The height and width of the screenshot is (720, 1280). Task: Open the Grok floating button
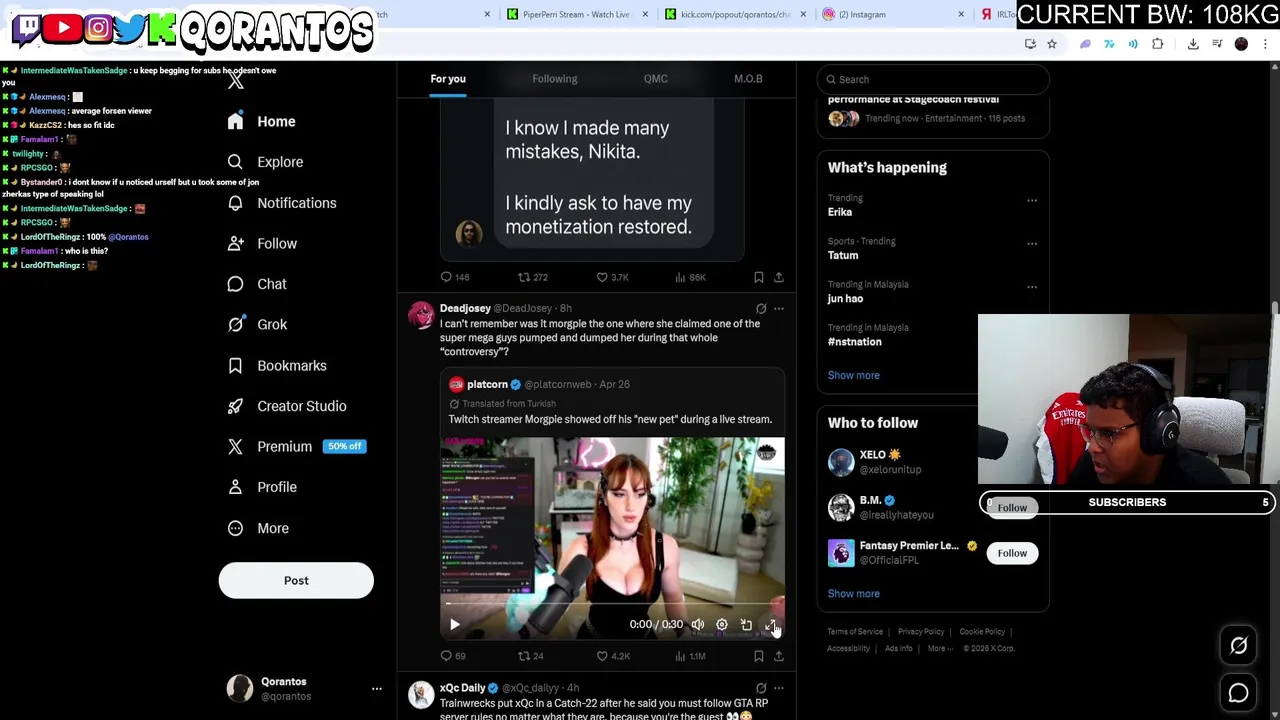[x=1239, y=646]
